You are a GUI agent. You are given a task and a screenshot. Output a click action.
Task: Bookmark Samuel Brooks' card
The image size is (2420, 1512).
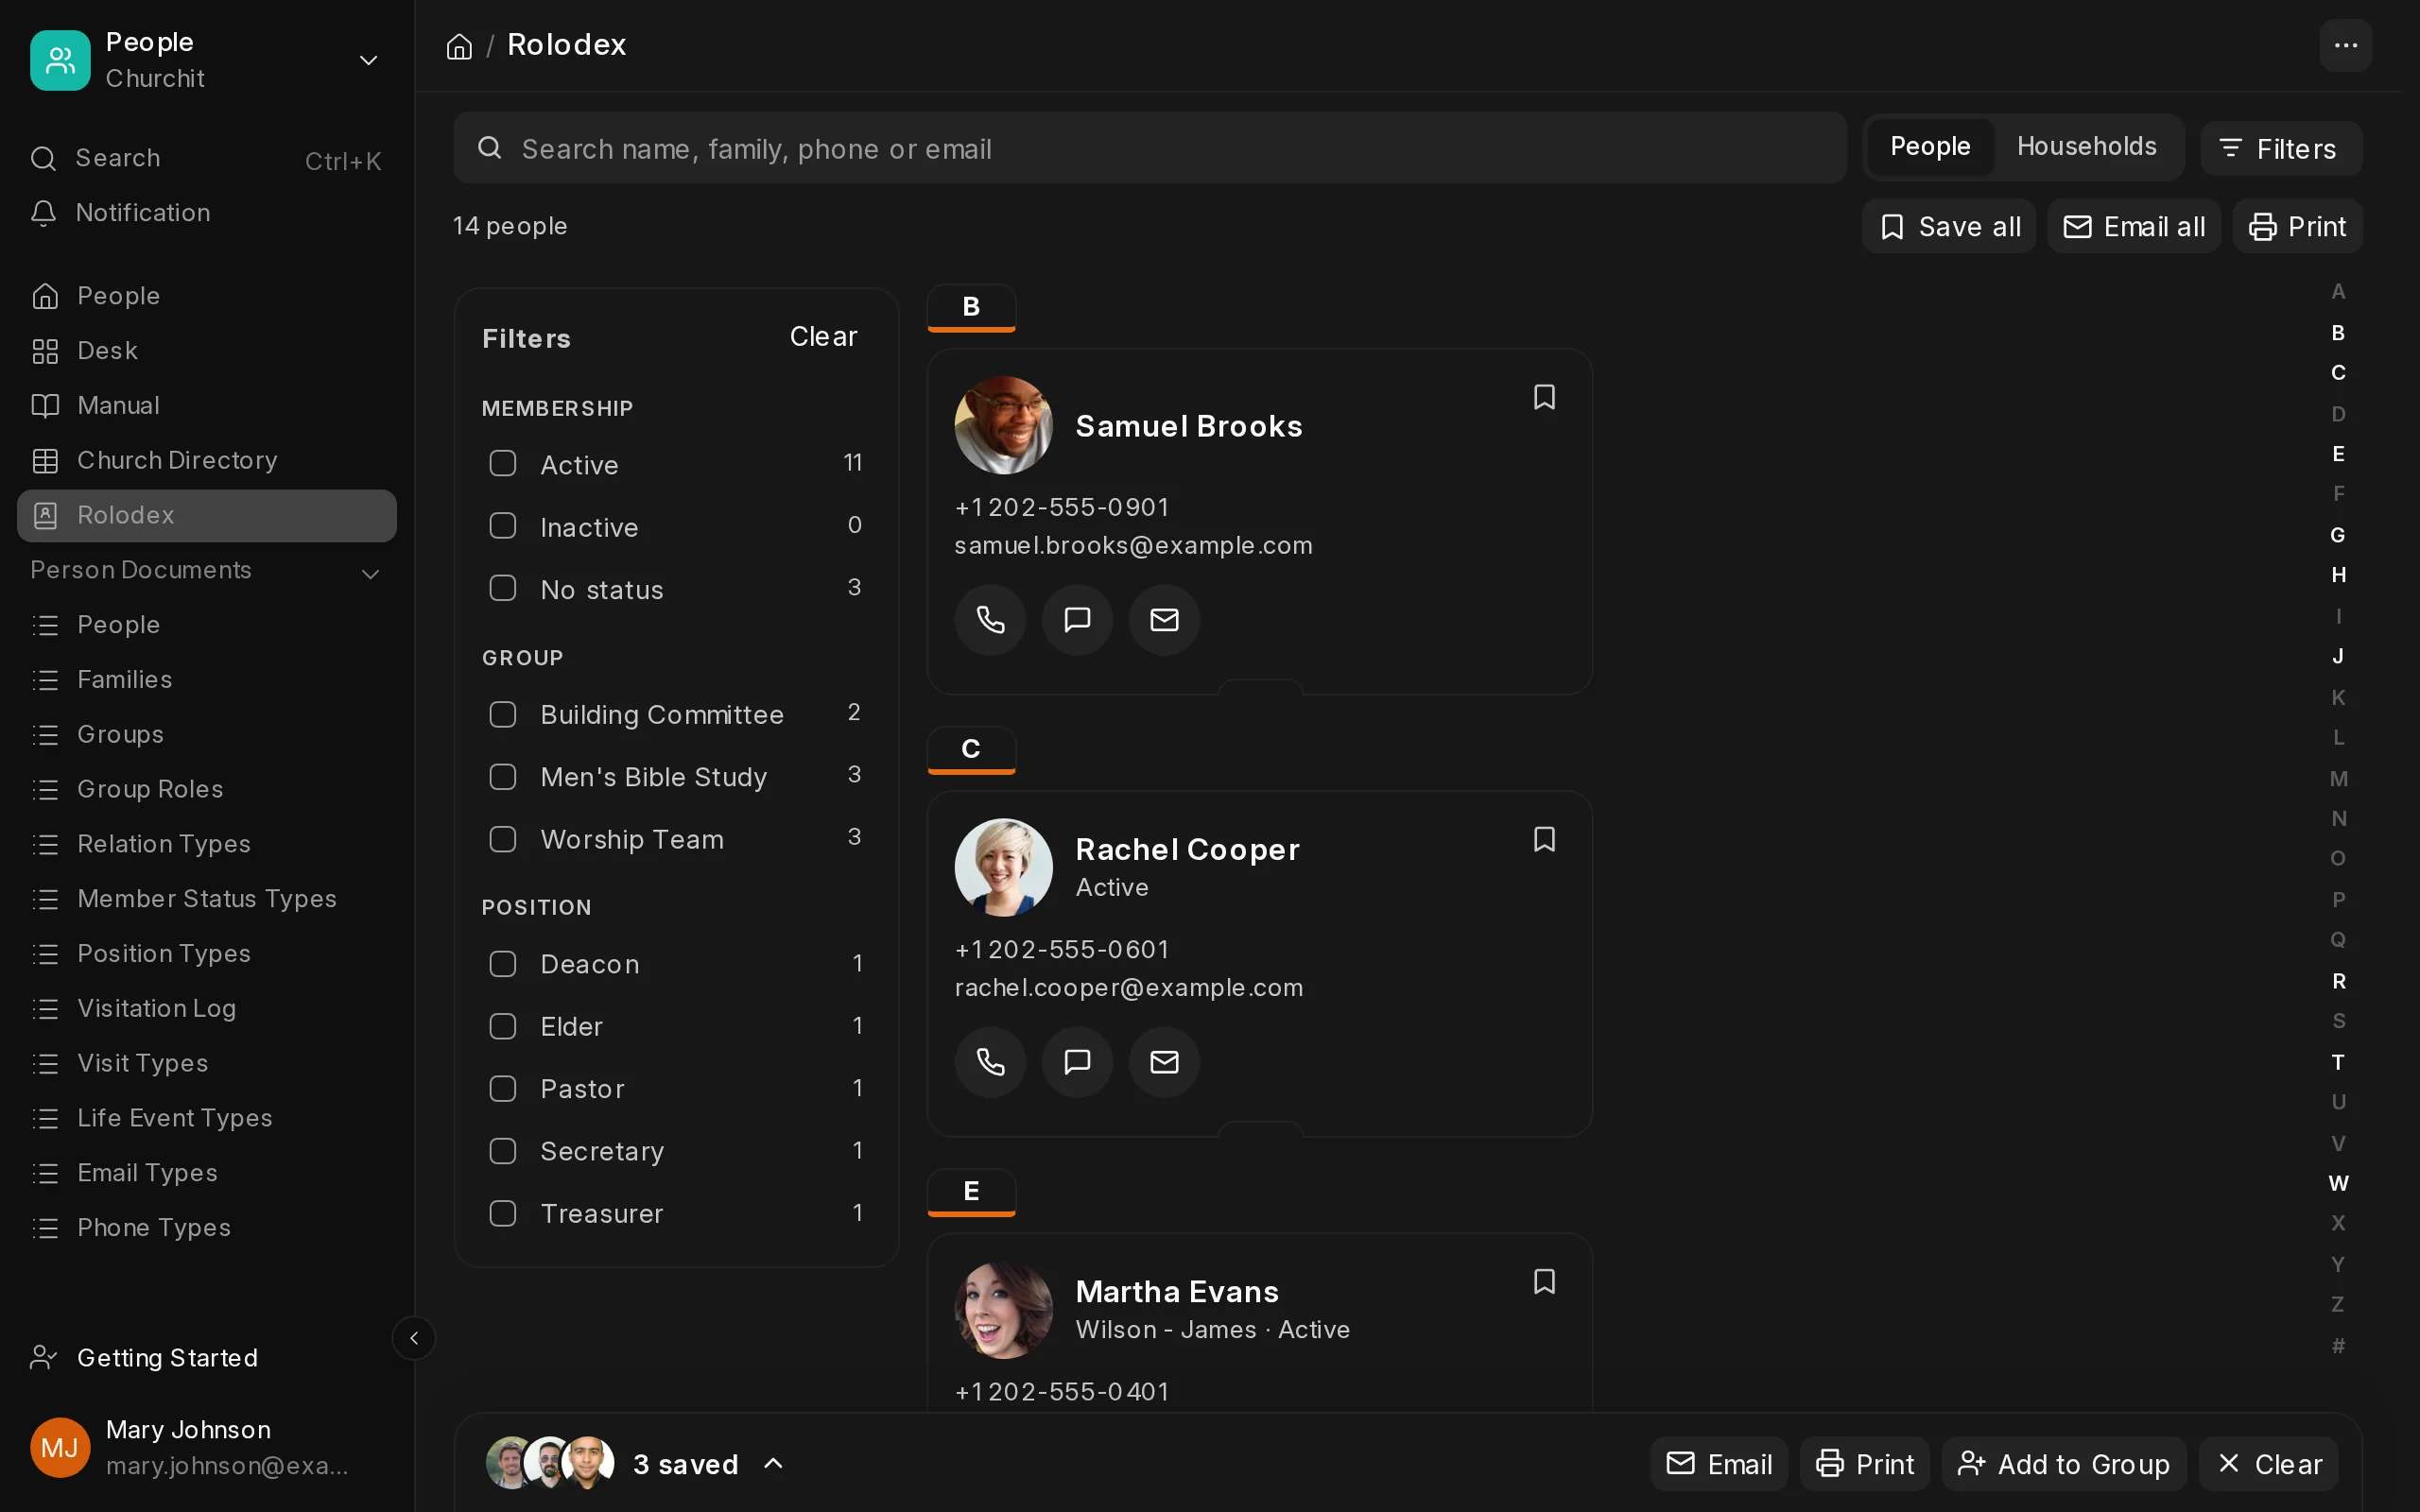[1544, 397]
